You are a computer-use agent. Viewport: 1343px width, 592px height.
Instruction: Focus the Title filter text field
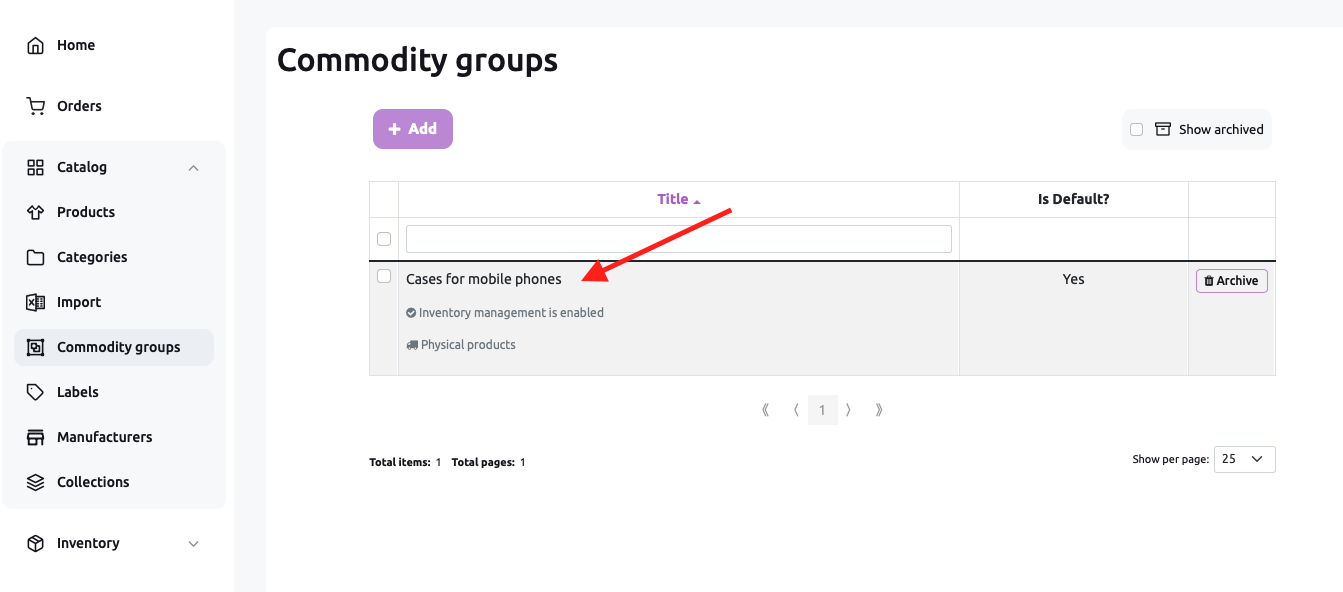point(679,239)
